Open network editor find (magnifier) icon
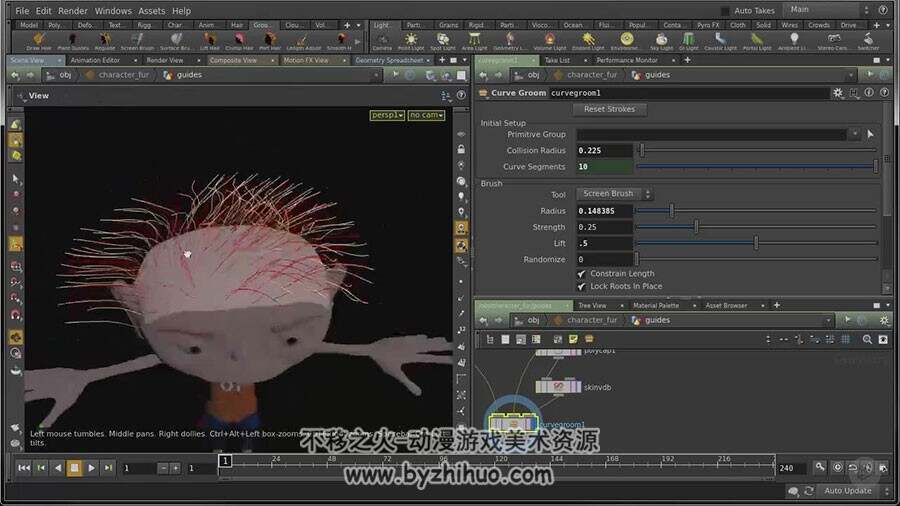900x506 pixels. 867,340
